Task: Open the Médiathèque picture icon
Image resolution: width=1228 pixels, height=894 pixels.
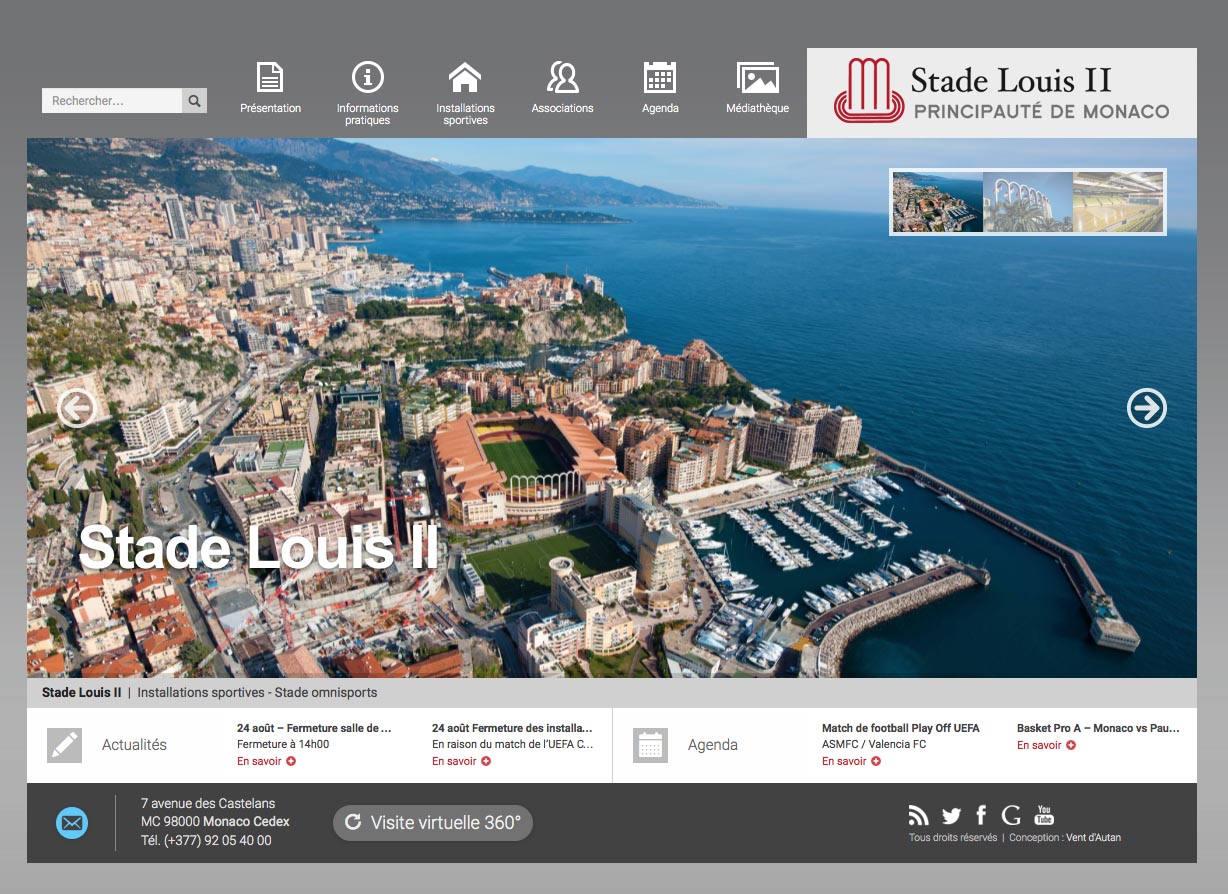Action: click(757, 77)
